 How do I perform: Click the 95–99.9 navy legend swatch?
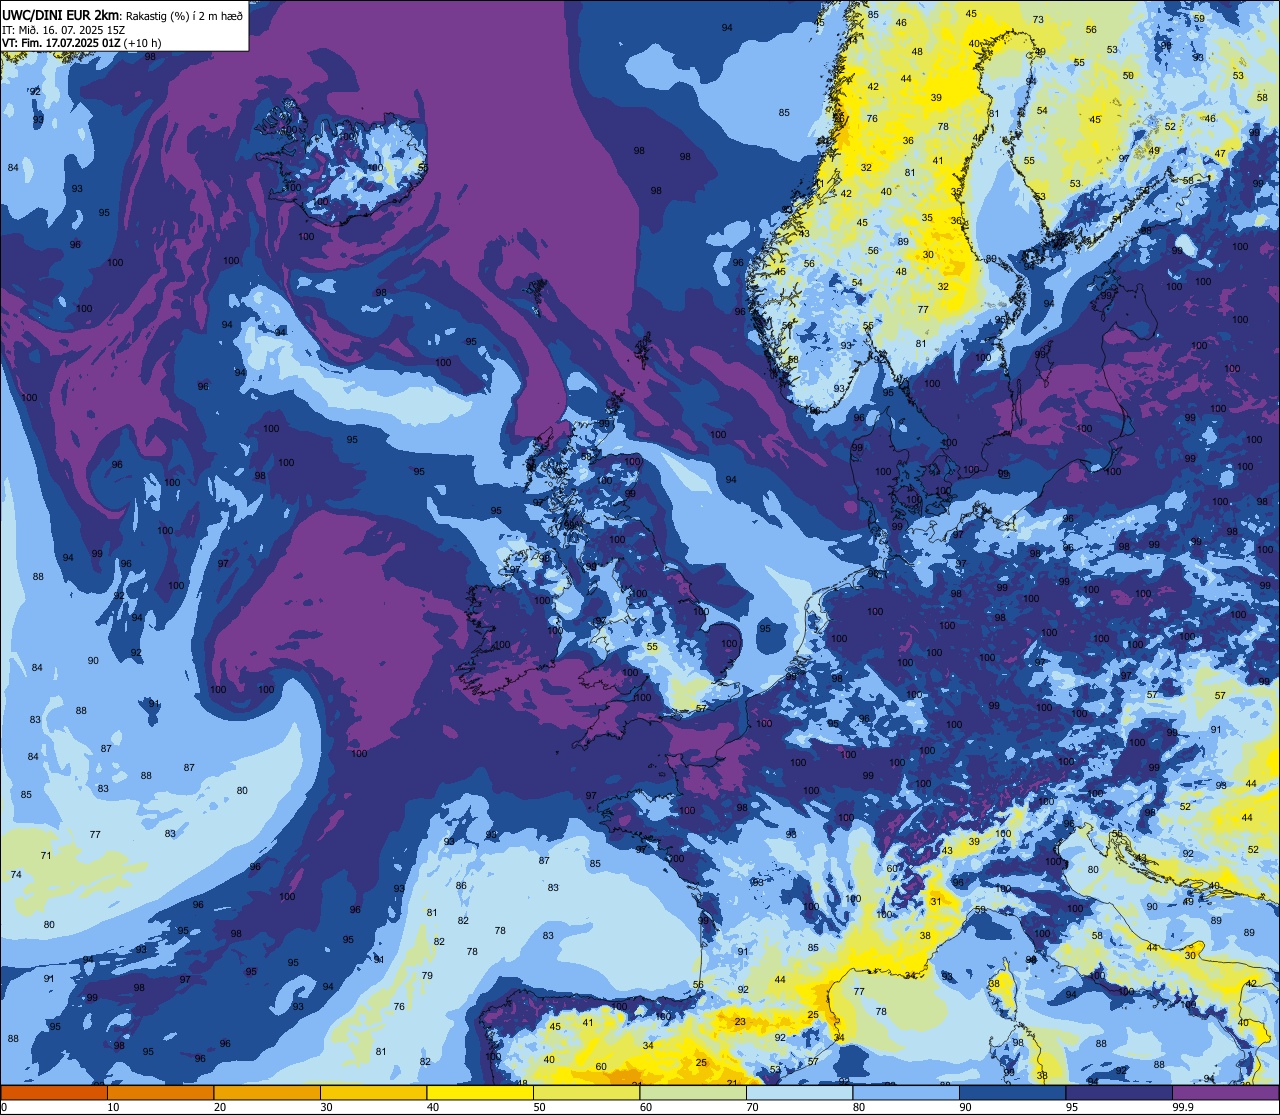coord(1119,1092)
